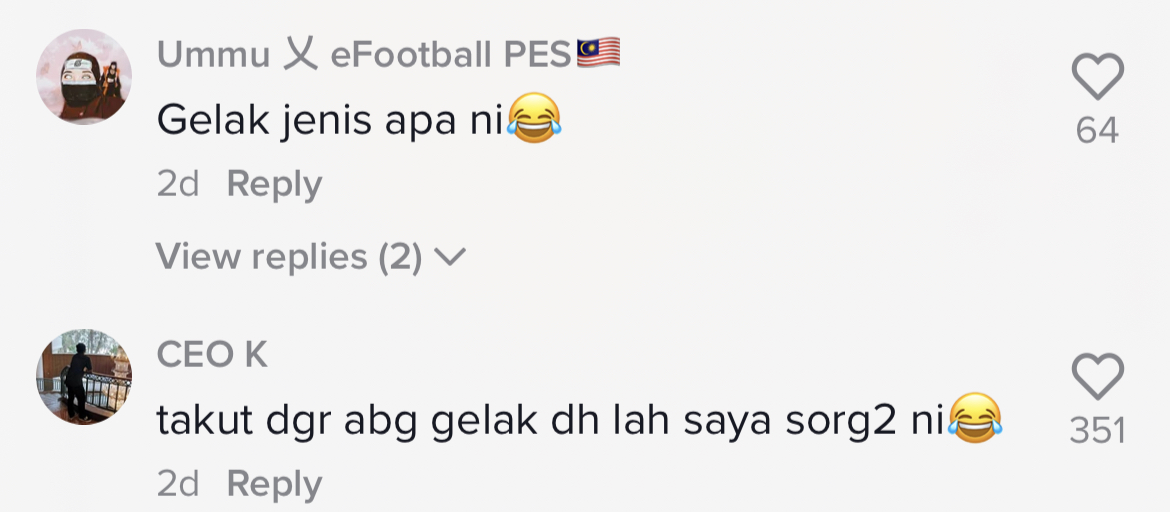Click the 64 likes count

(1097, 131)
